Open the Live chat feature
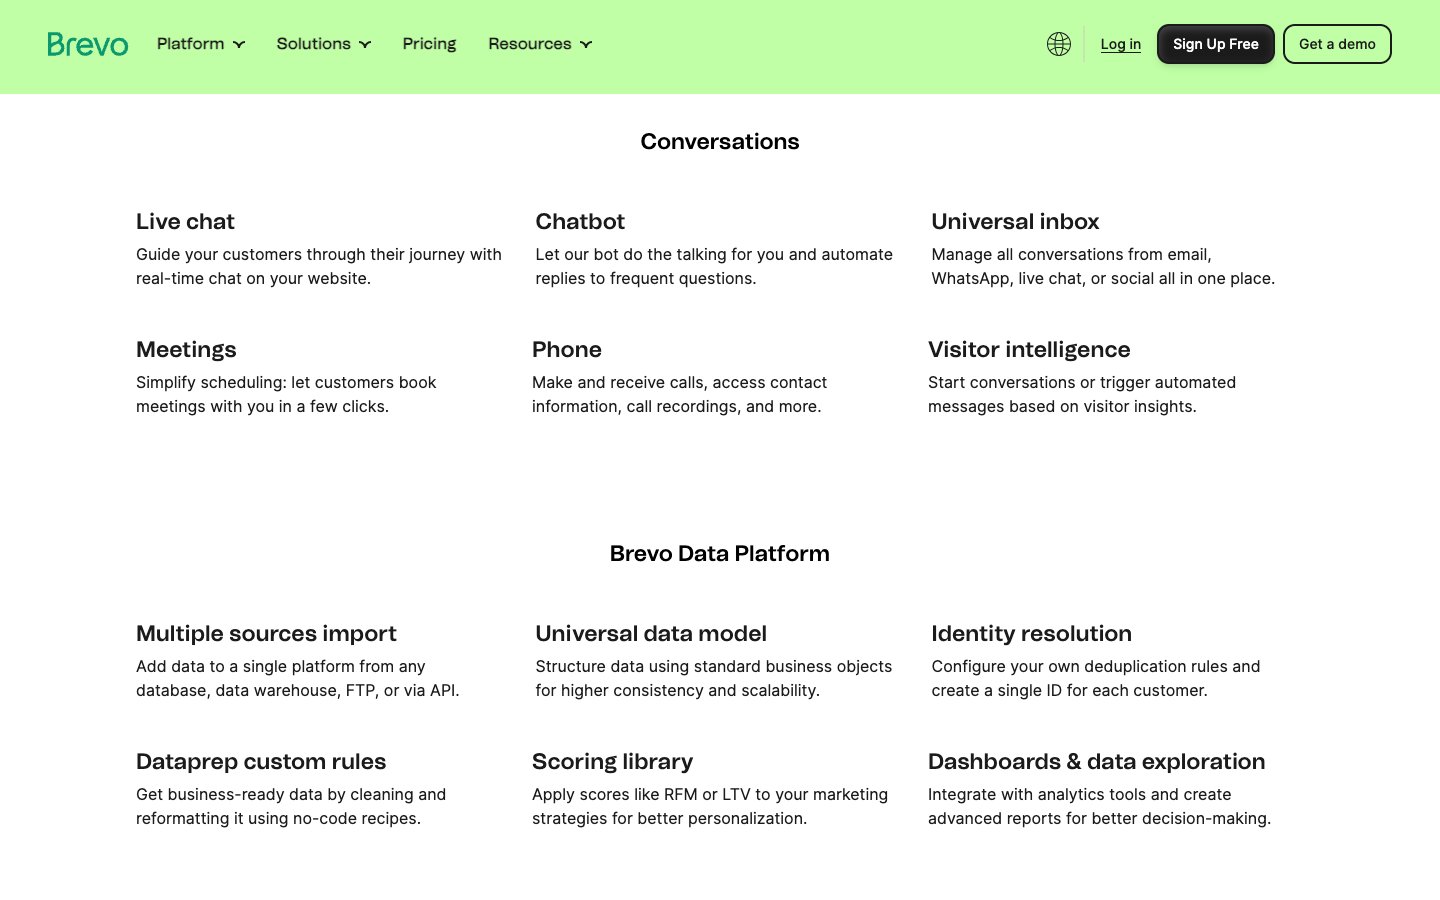 point(185,222)
